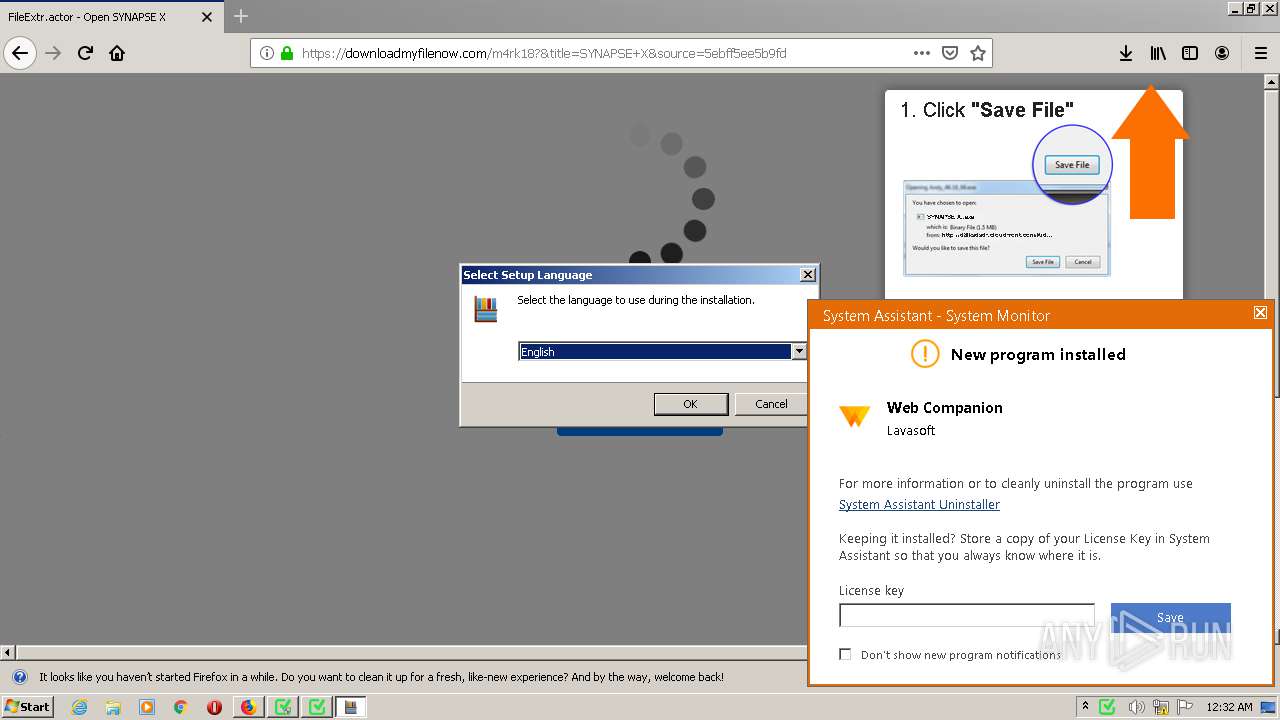Close the FileExtr.actor tab
The height and width of the screenshot is (720, 1280).
(207, 17)
